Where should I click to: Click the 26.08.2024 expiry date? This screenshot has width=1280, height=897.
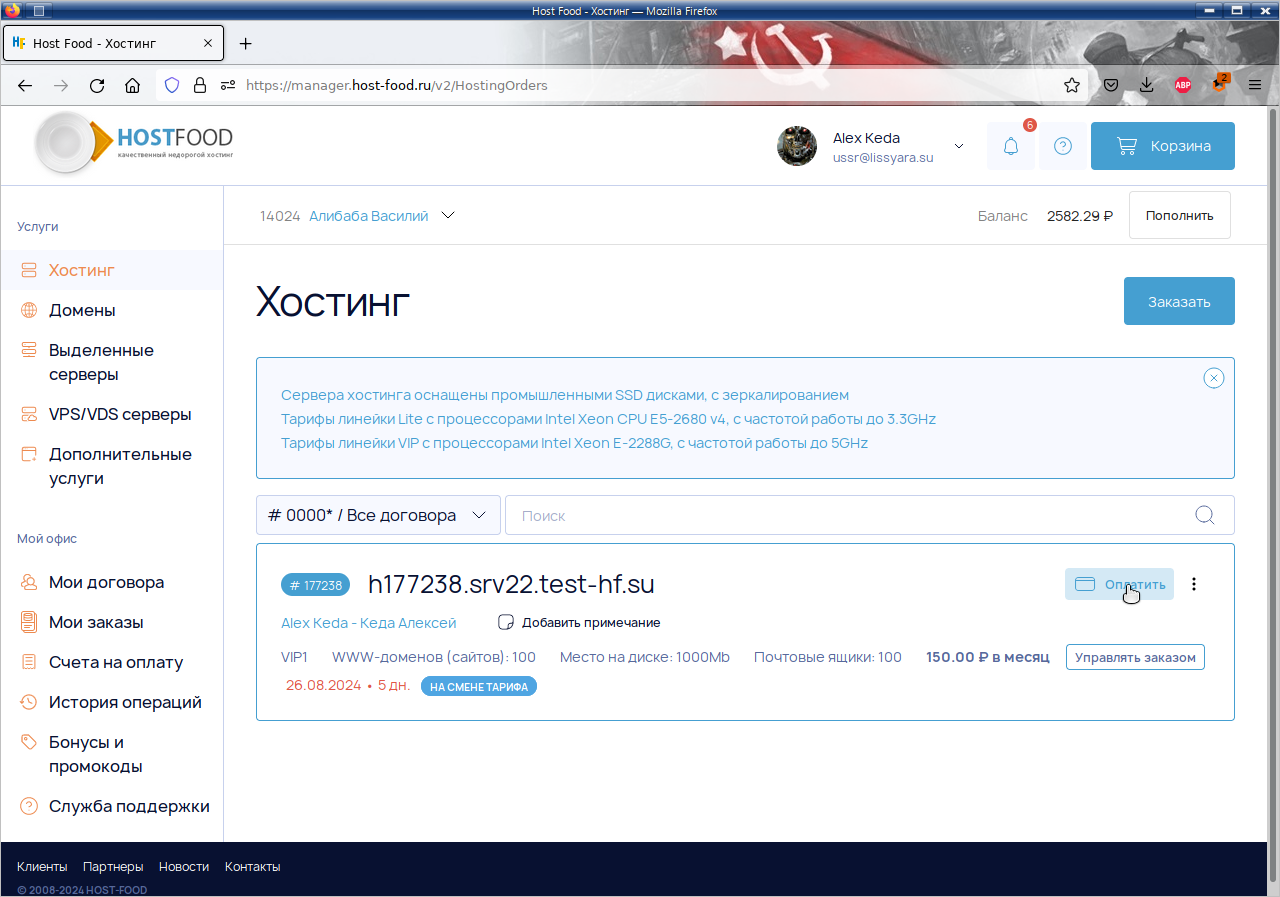(323, 686)
